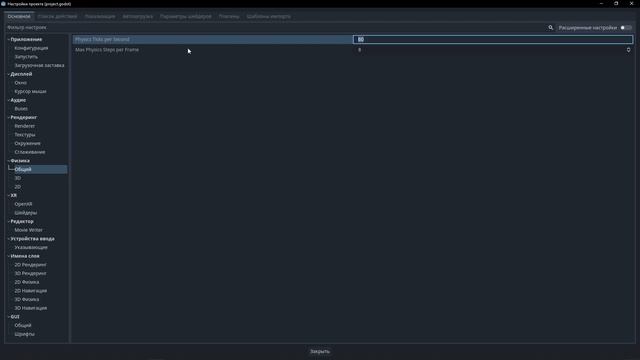Viewport: 640px width, 360px height.
Task: Collapse the Устройства ввода category
Action: pyautogui.click(x=9, y=239)
